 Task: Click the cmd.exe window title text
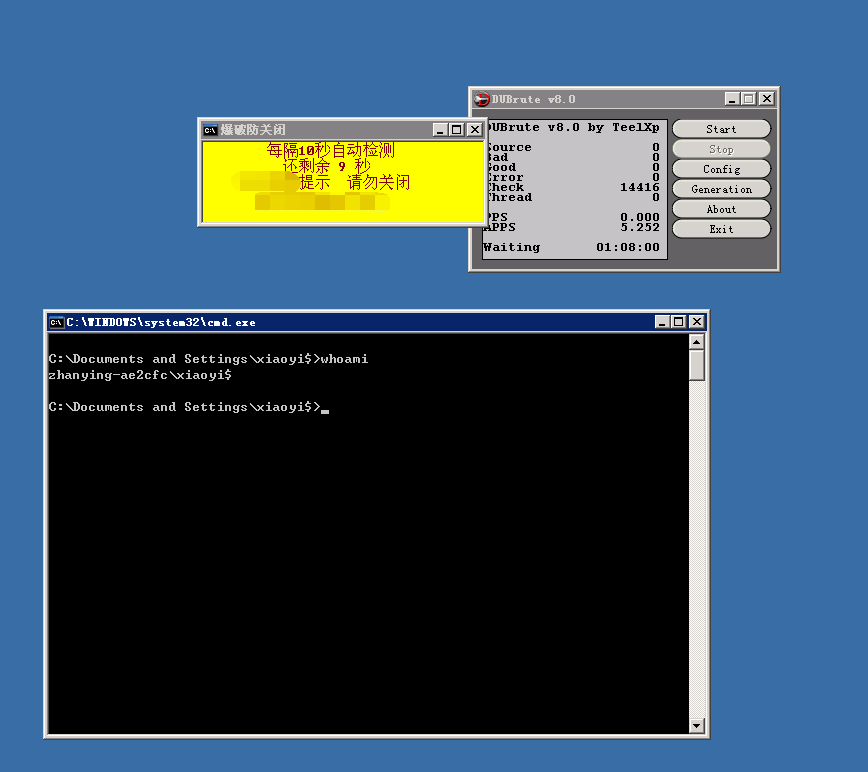[161, 322]
